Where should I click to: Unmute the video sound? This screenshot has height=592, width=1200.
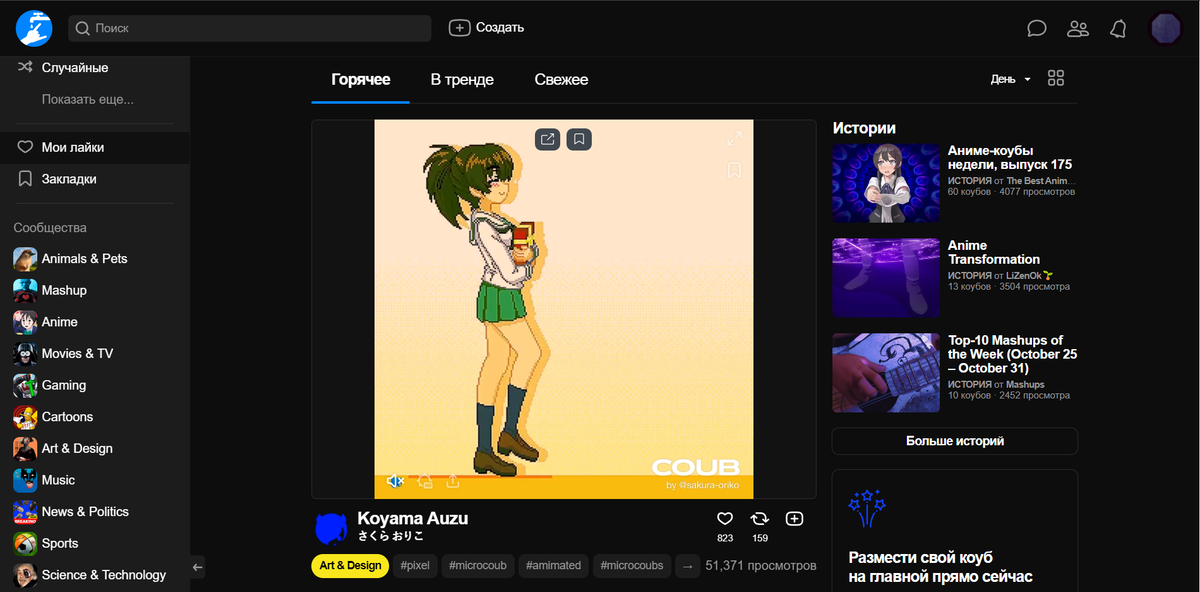click(395, 481)
